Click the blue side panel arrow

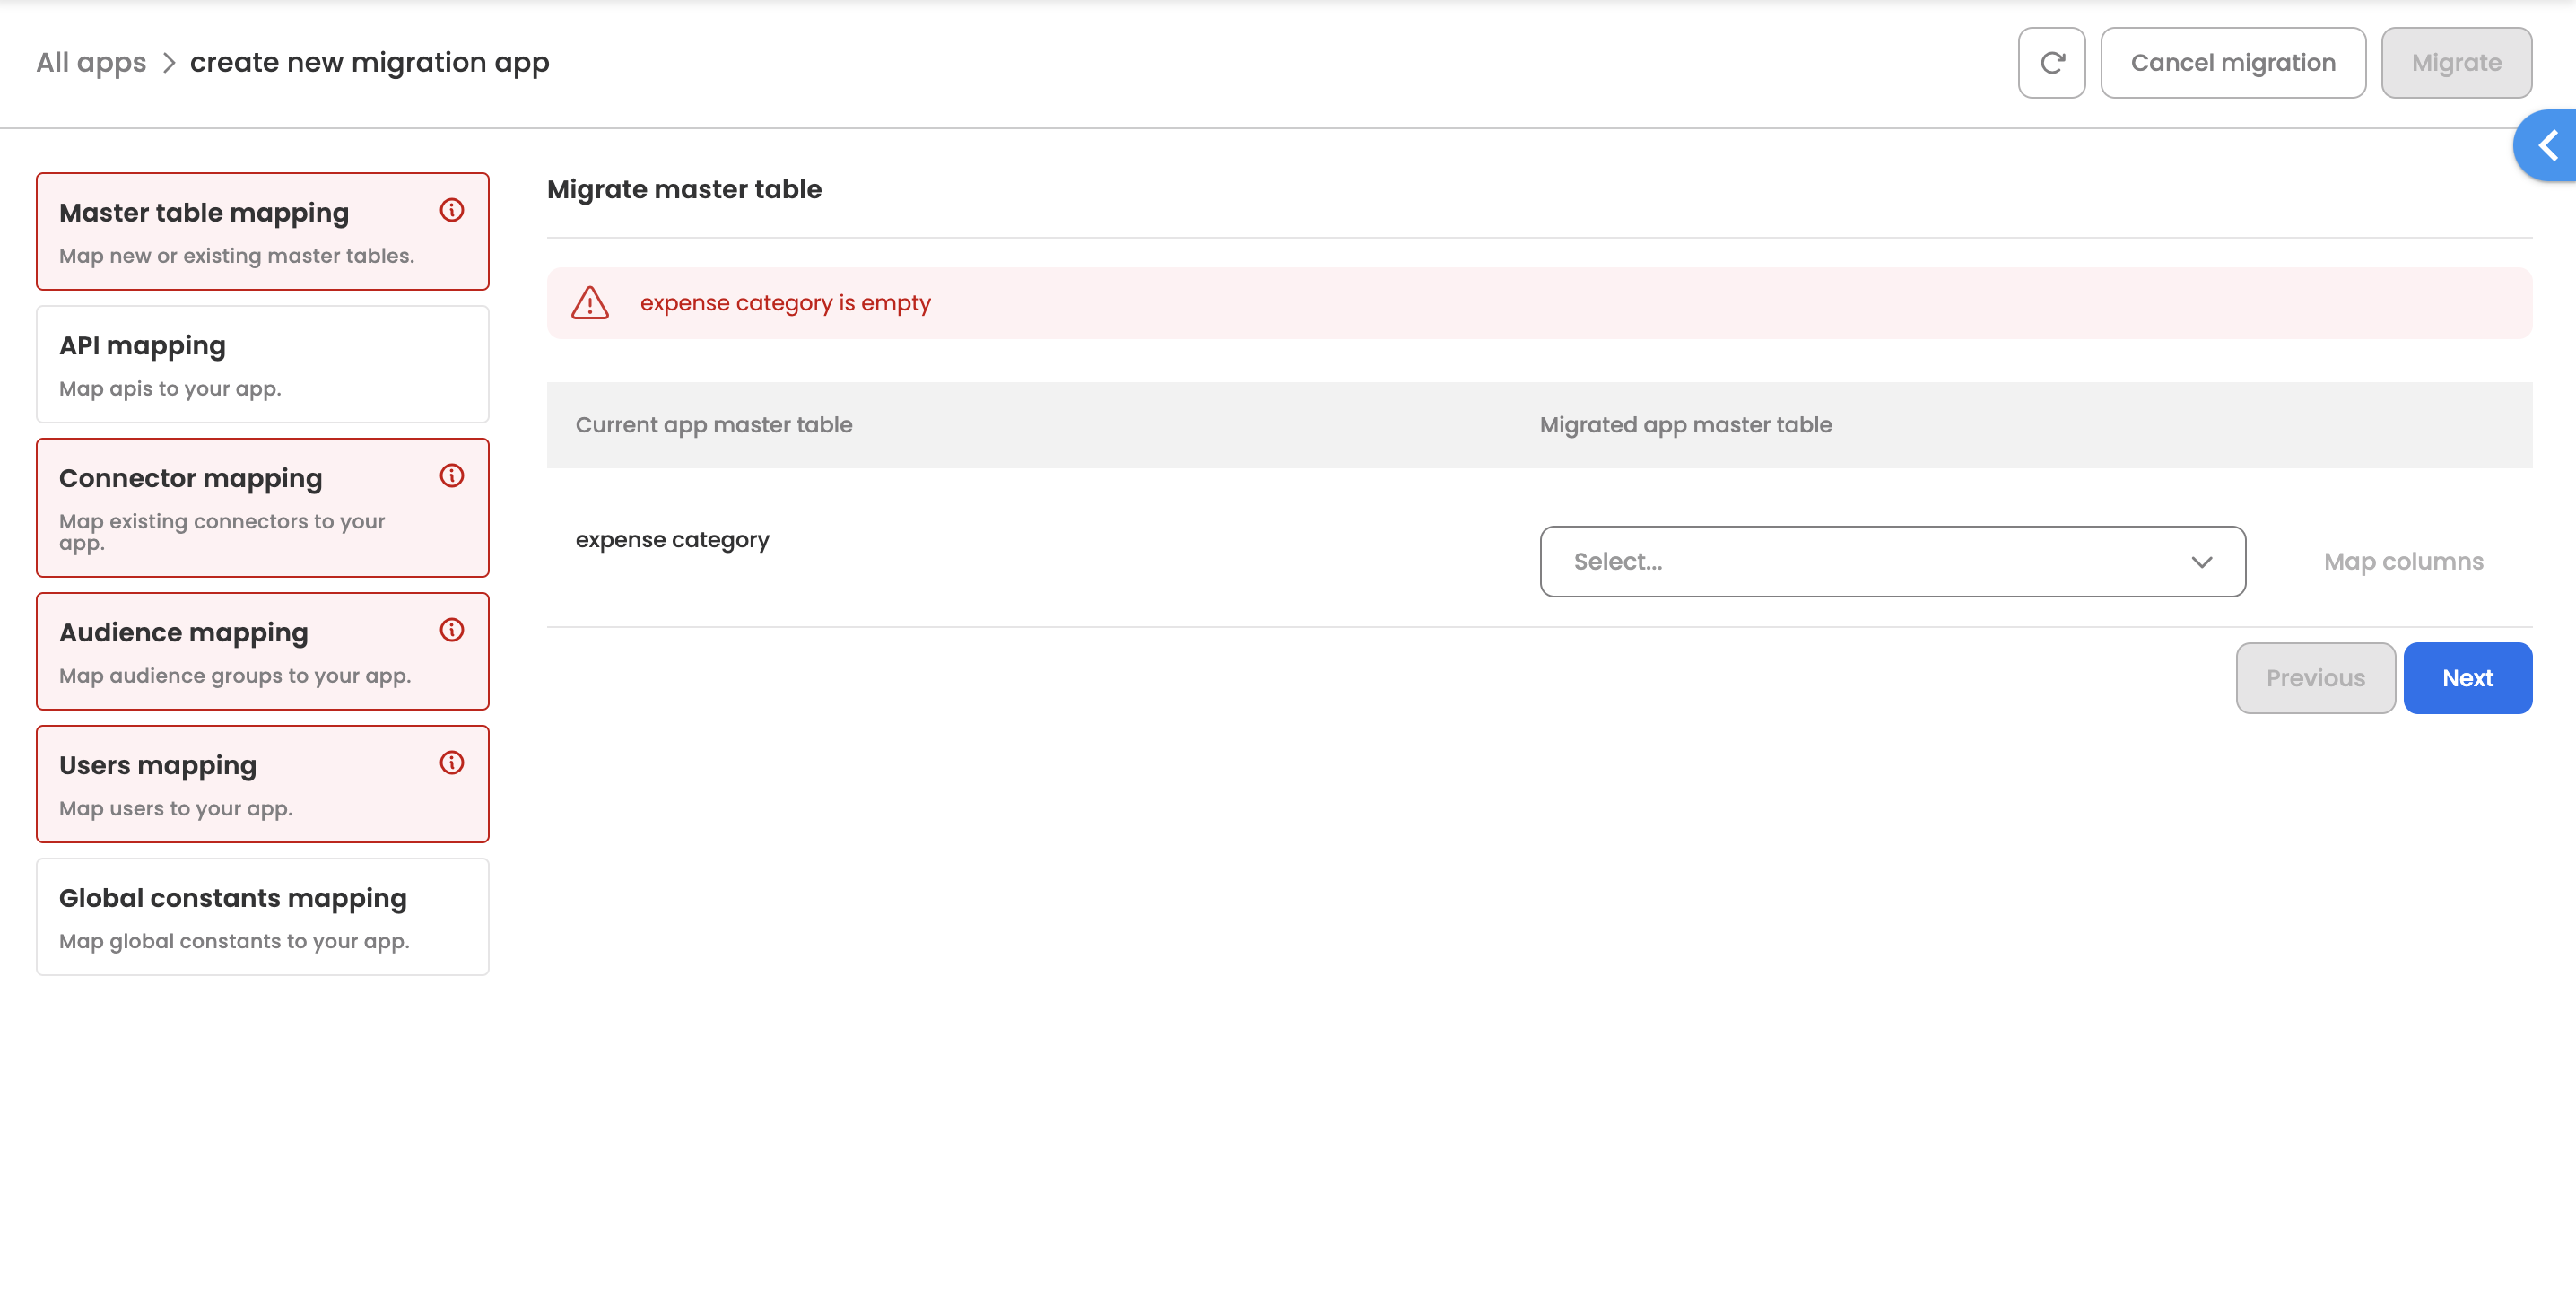(2548, 146)
